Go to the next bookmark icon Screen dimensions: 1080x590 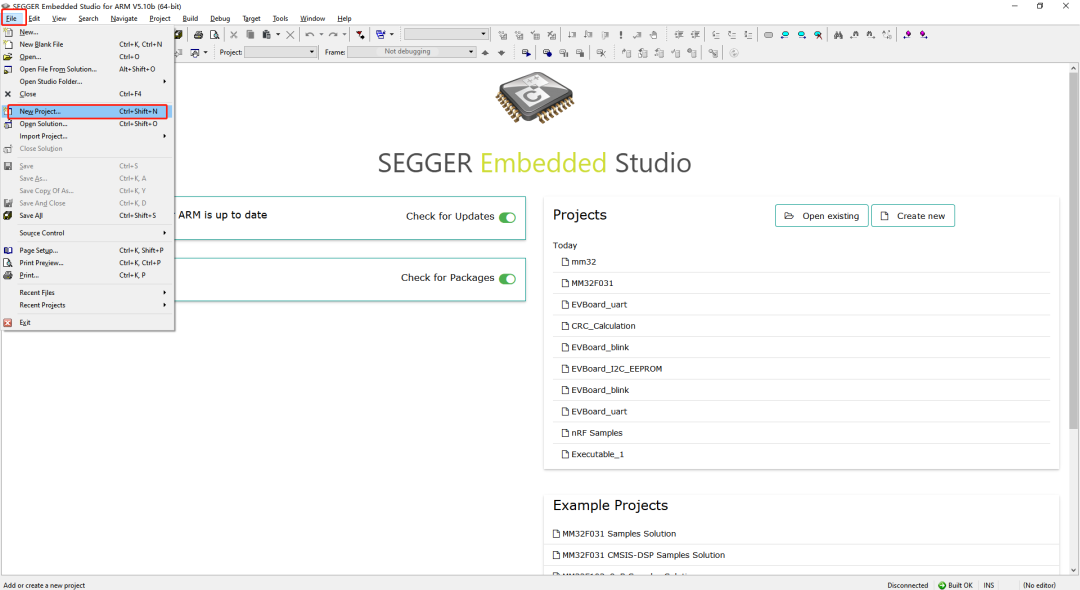[802, 34]
